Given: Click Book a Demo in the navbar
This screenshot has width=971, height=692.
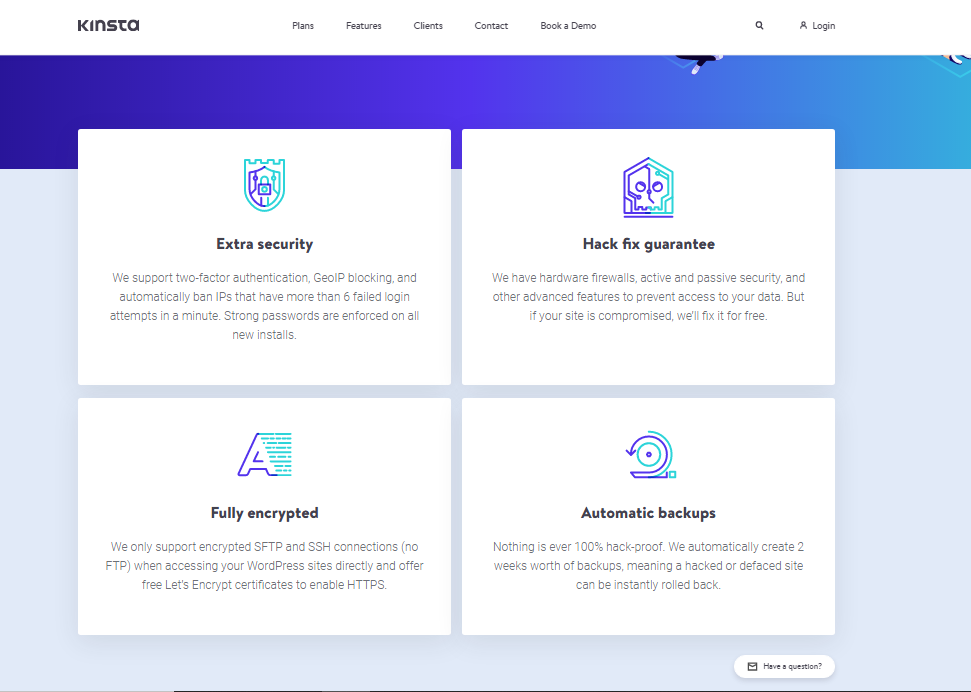Looking at the screenshot, I should pyautogui.click(x=568, y=26).
